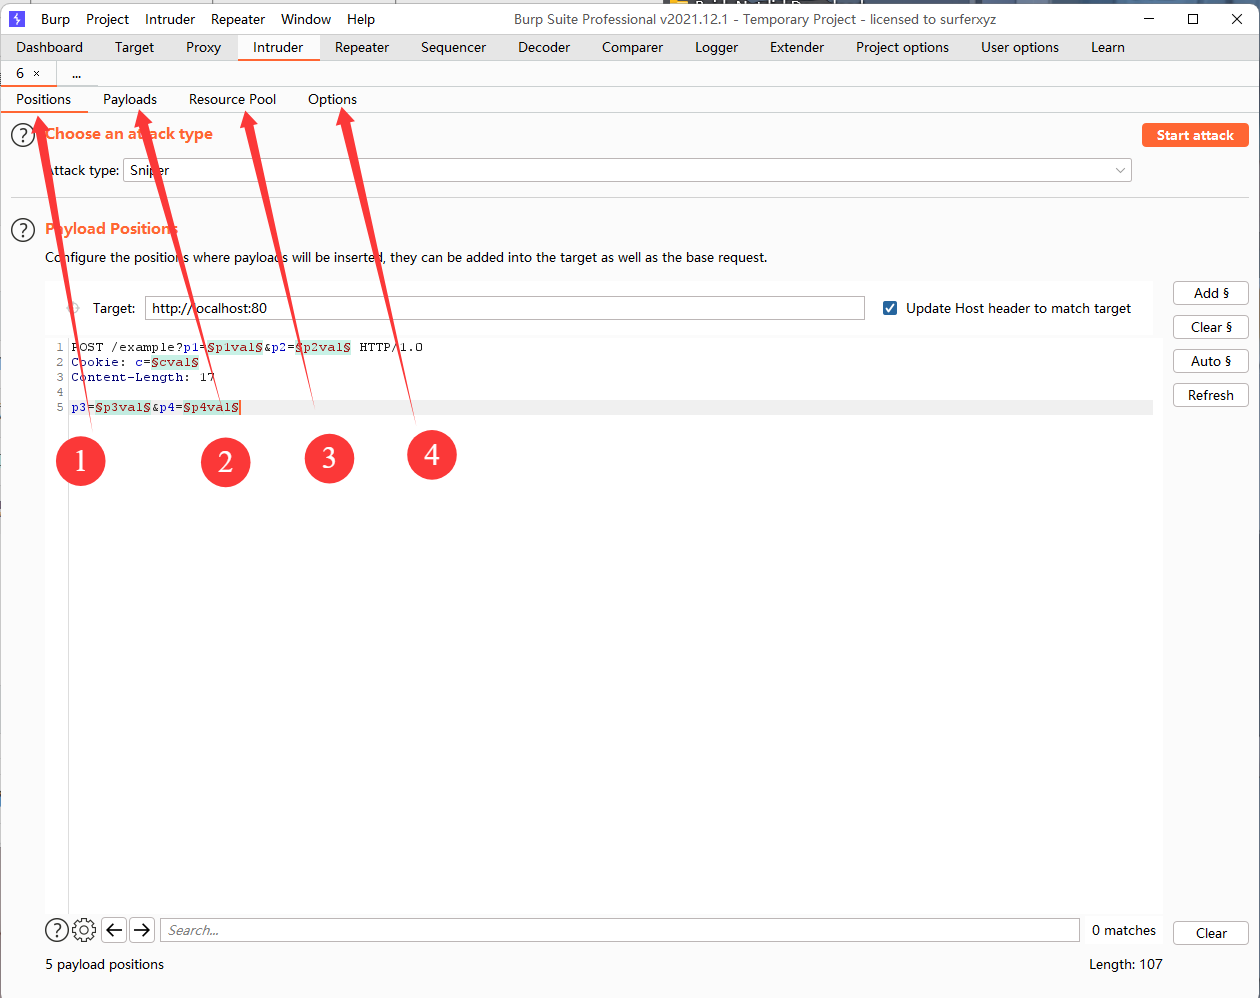The height and width of the screenshot is (998, 1260).
Task: Open help for Payload Positions section
Action: [23, 230]
